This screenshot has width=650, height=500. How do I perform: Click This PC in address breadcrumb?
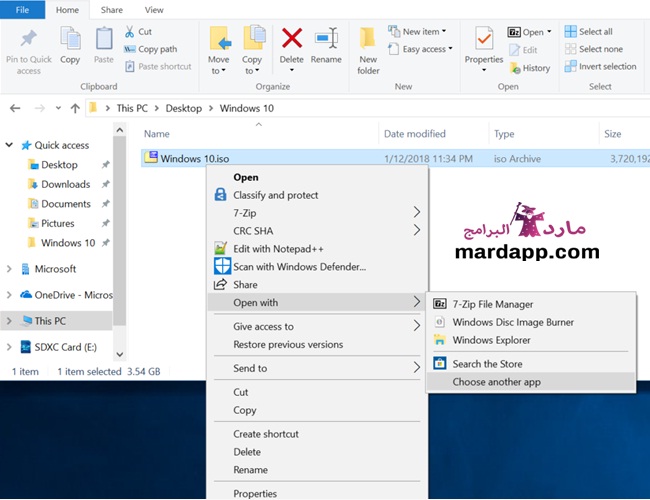132,108
